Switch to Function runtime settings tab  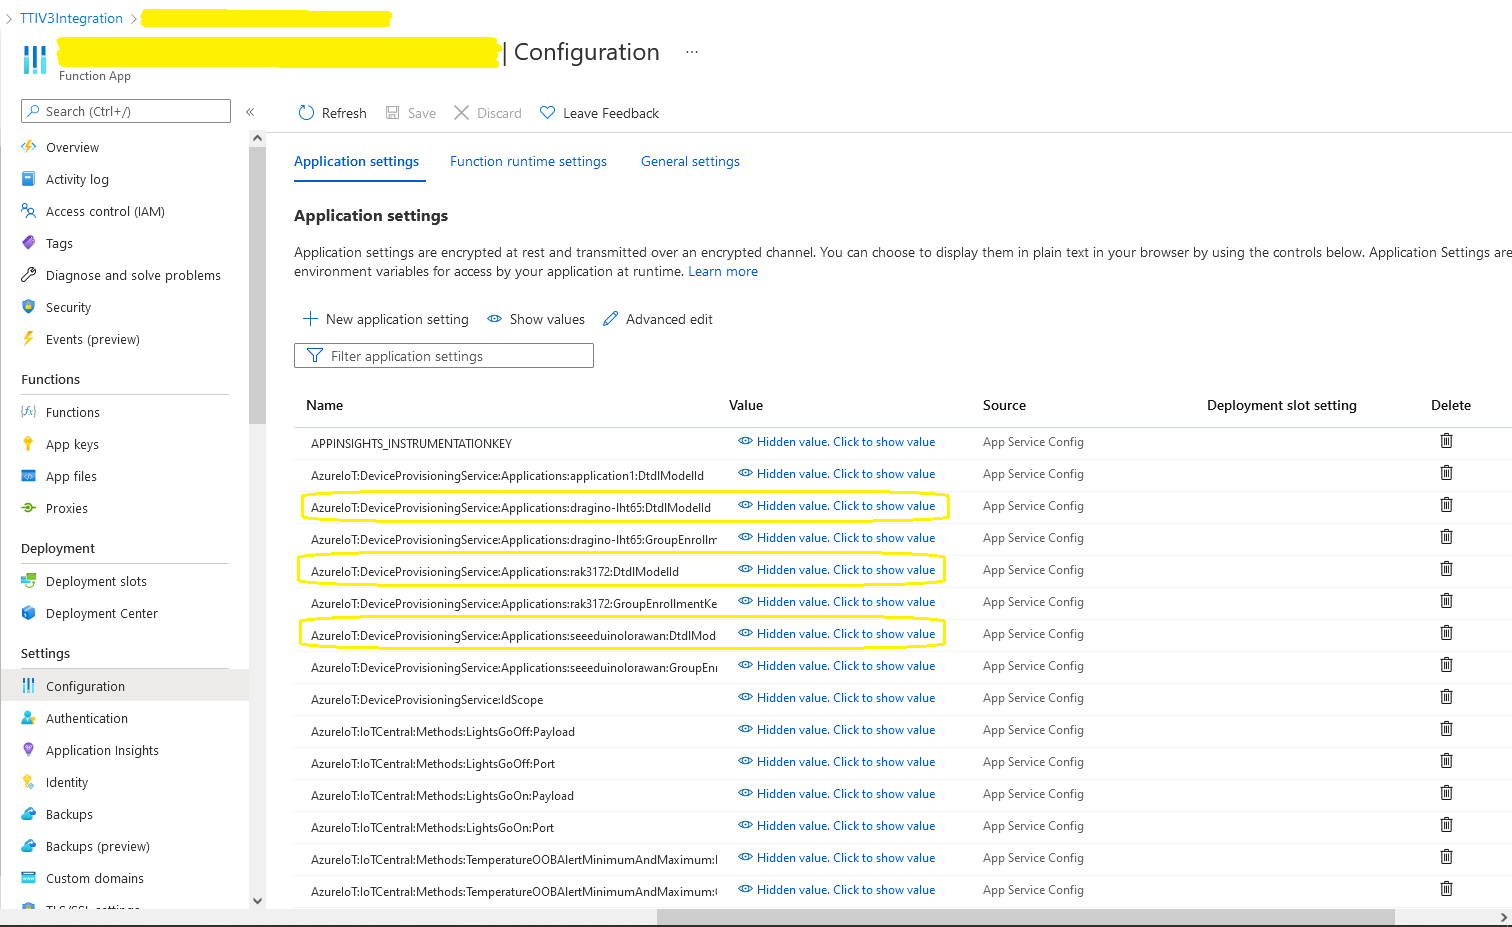click(528, 162)
